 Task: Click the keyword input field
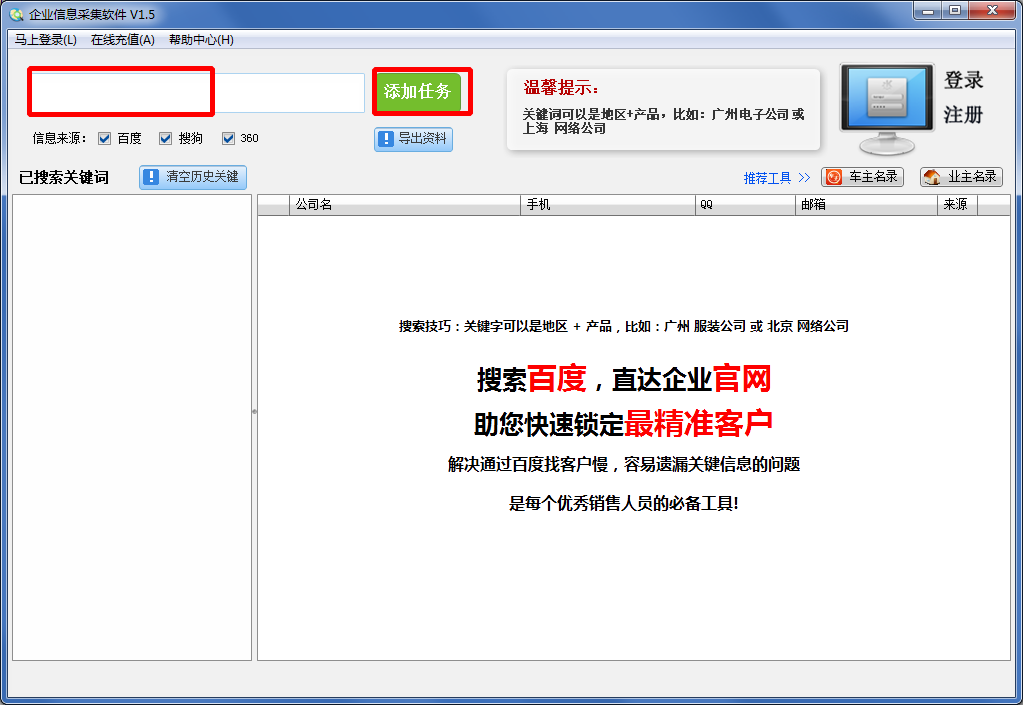coord(198,92)
